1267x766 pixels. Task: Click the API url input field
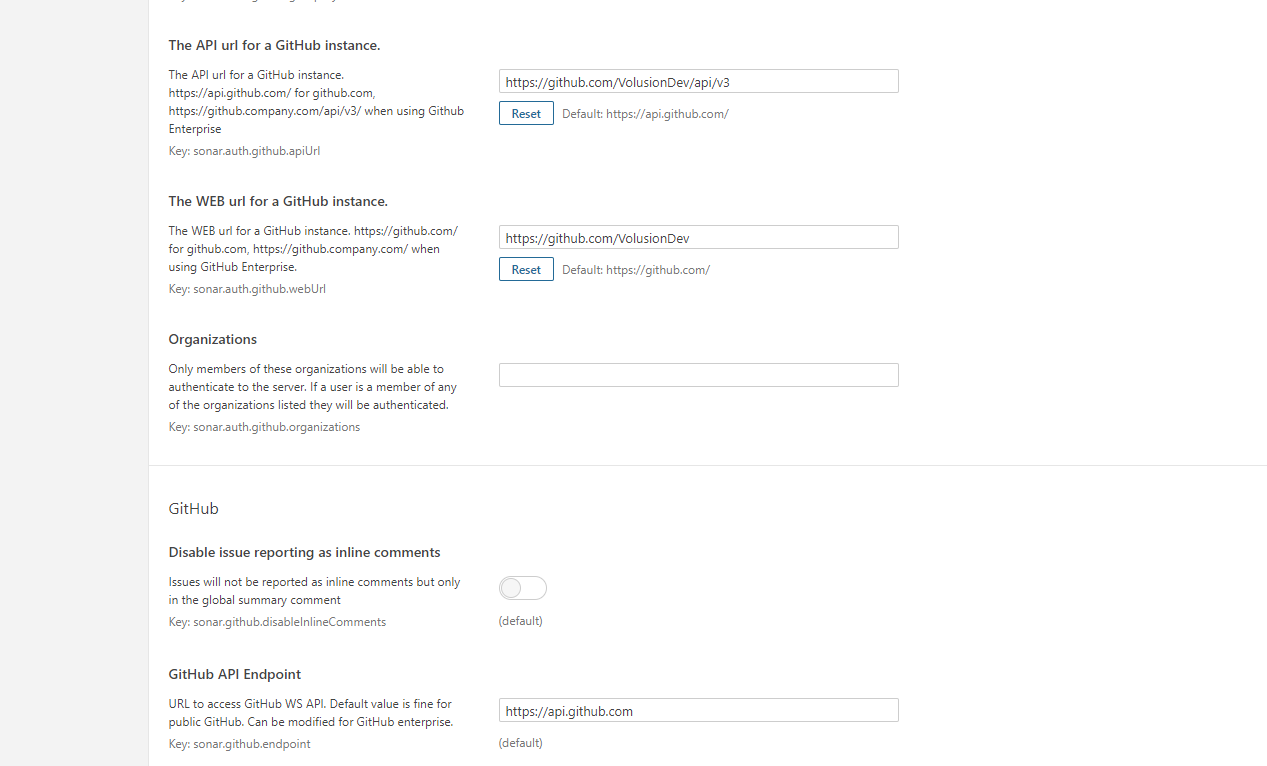(x=698, y=82)
